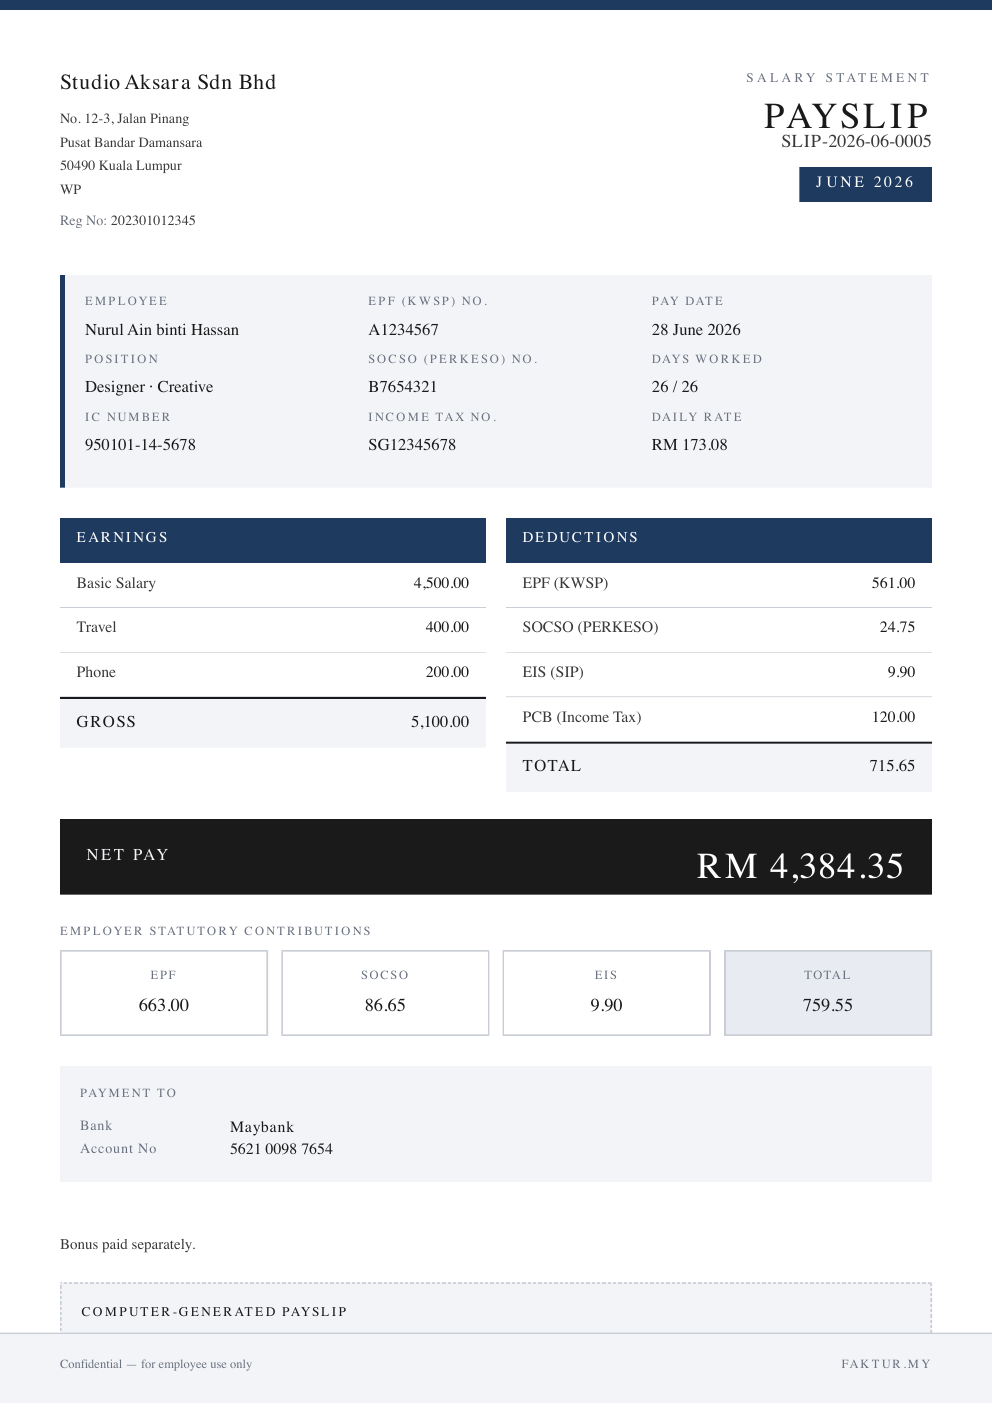Image resolution: width=993 pixels, height=1404 pixels.
Task: Click the deductions TOTAL value 715.65
Action: [x=892, y=766]
